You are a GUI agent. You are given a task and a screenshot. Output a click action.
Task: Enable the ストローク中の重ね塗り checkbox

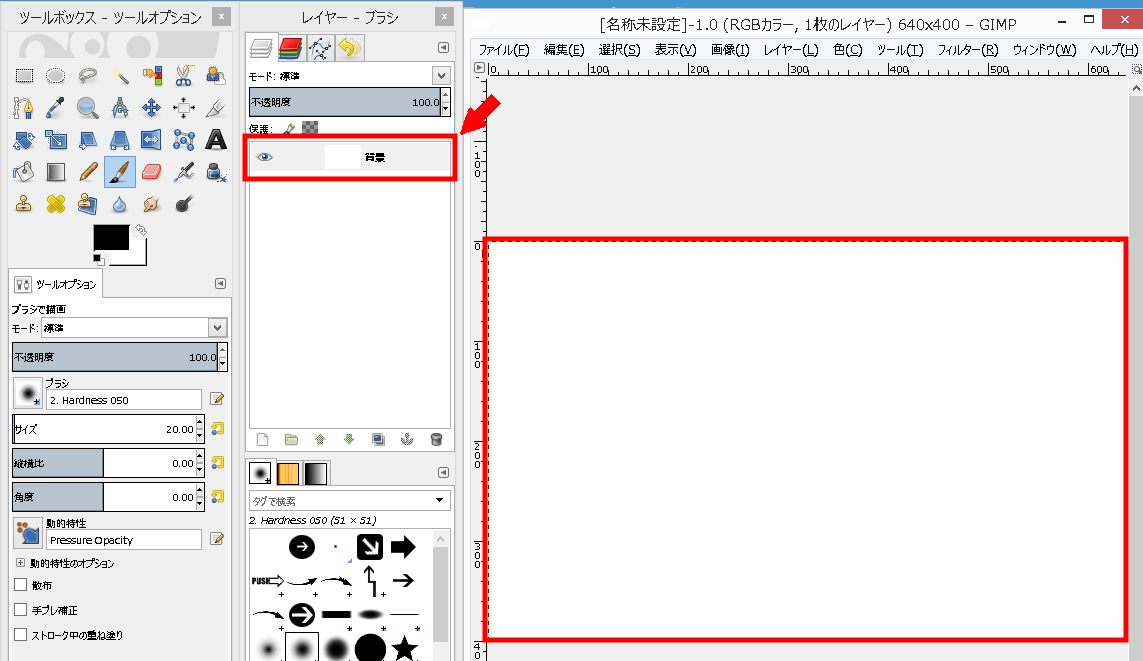click(20, 634)
